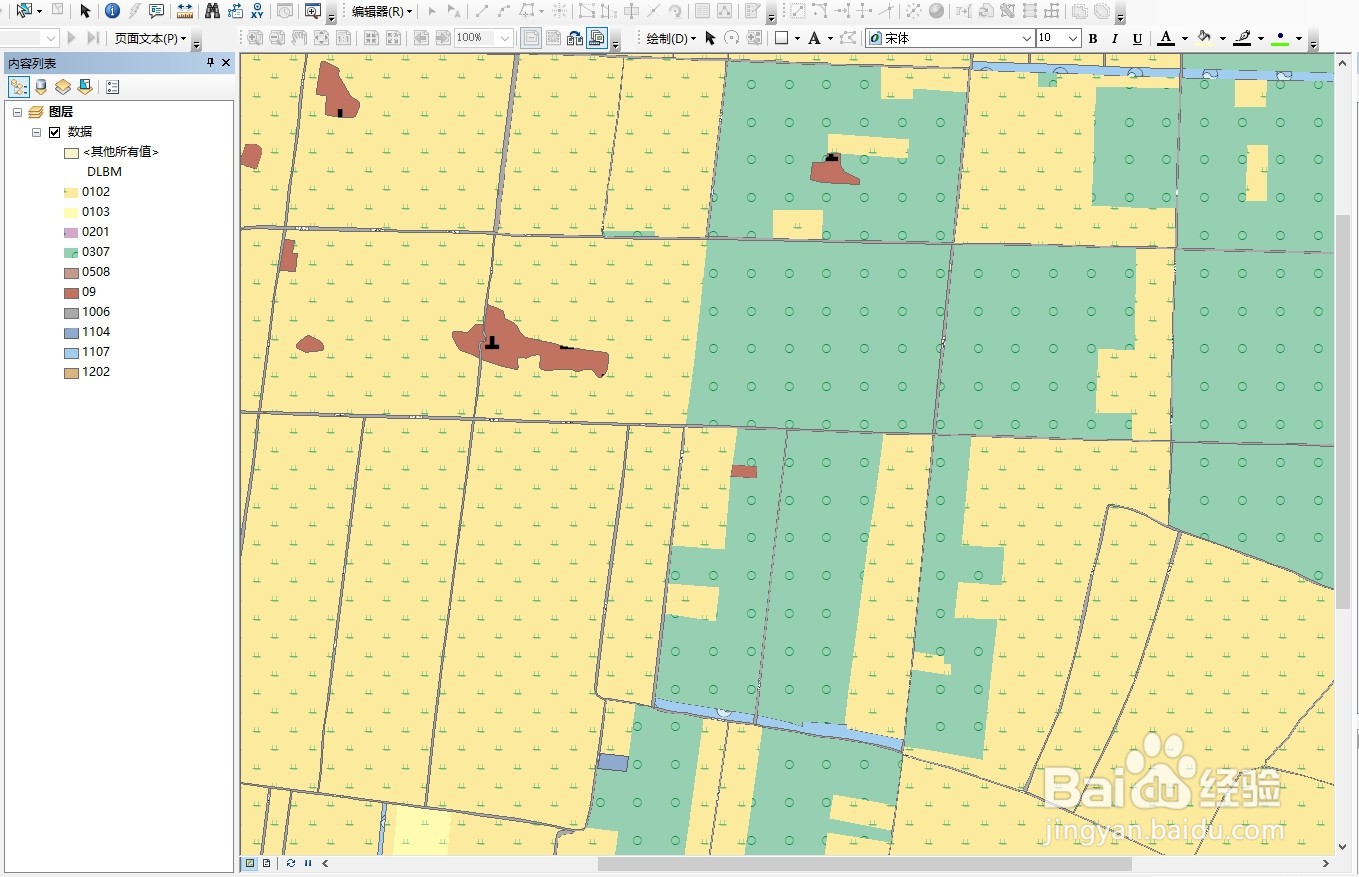Uncheck the 数据 layer visibility checkbox
This screenshot has width=1359, height=877.
coord(55,132)
